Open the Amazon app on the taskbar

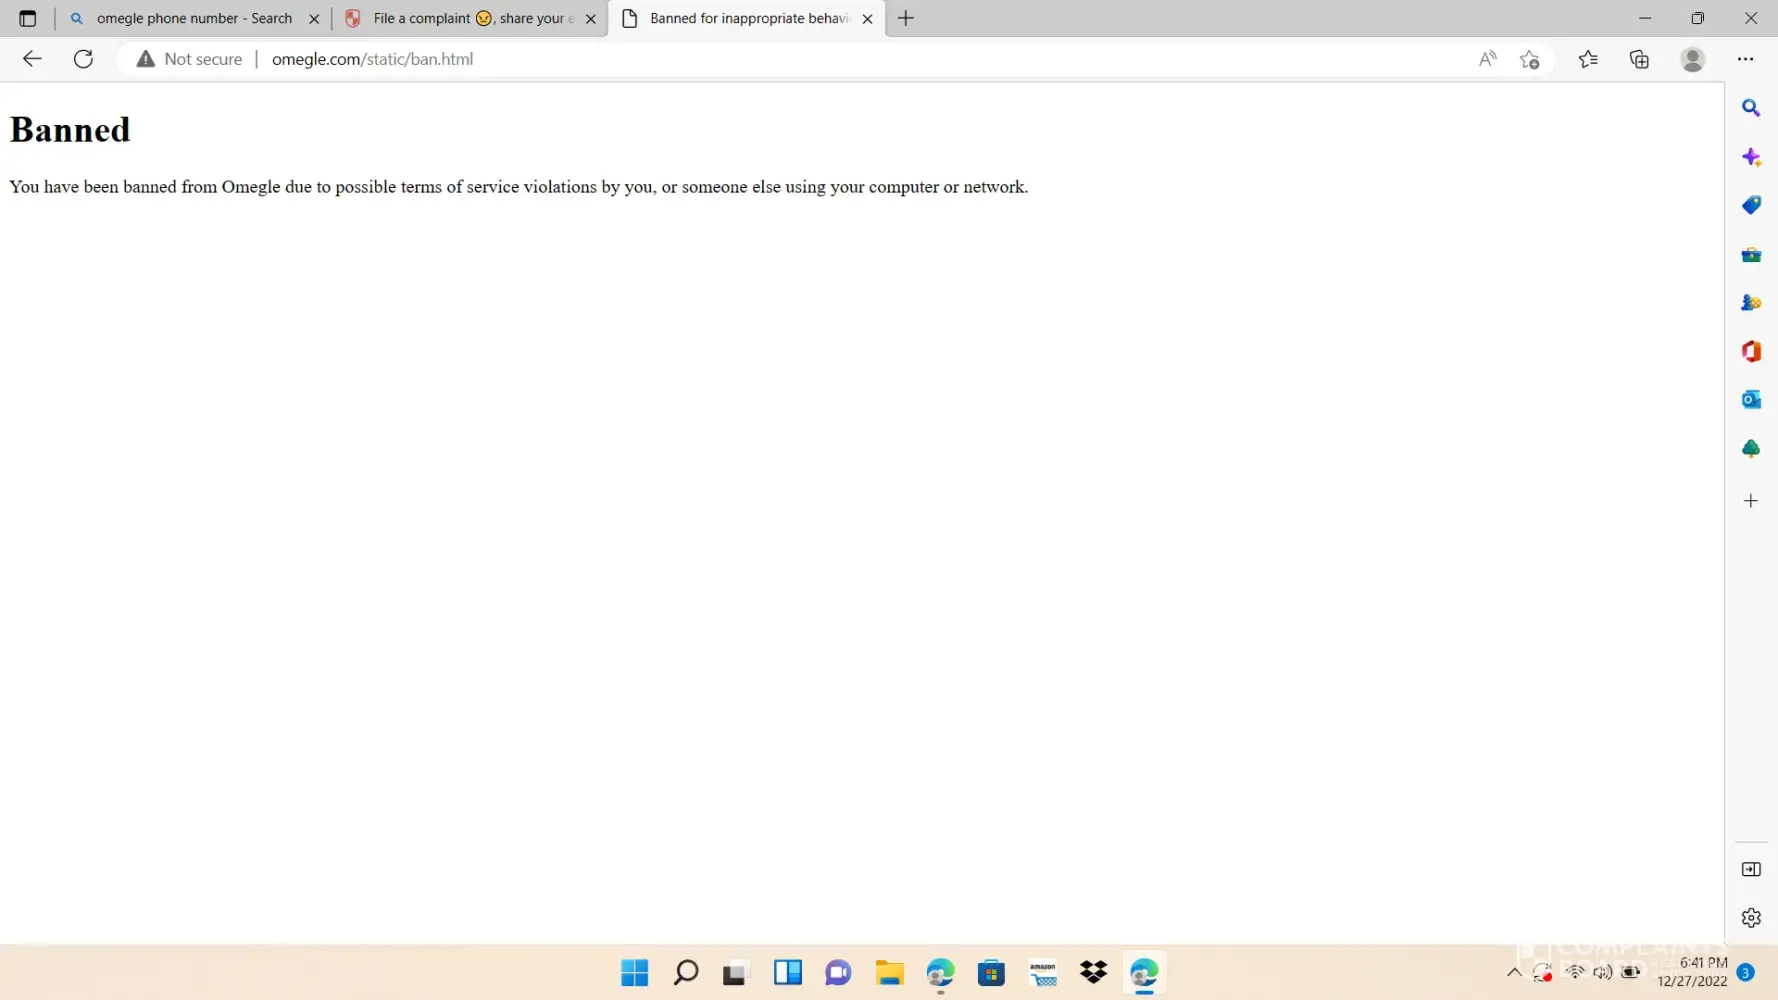pyautogui.click(x=1043, y=973)
